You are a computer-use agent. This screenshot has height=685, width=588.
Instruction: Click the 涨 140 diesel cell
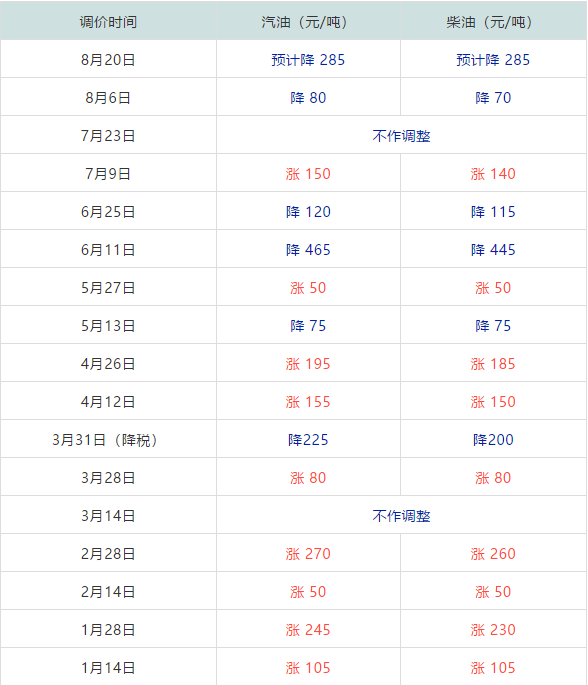tap(493, 174)
